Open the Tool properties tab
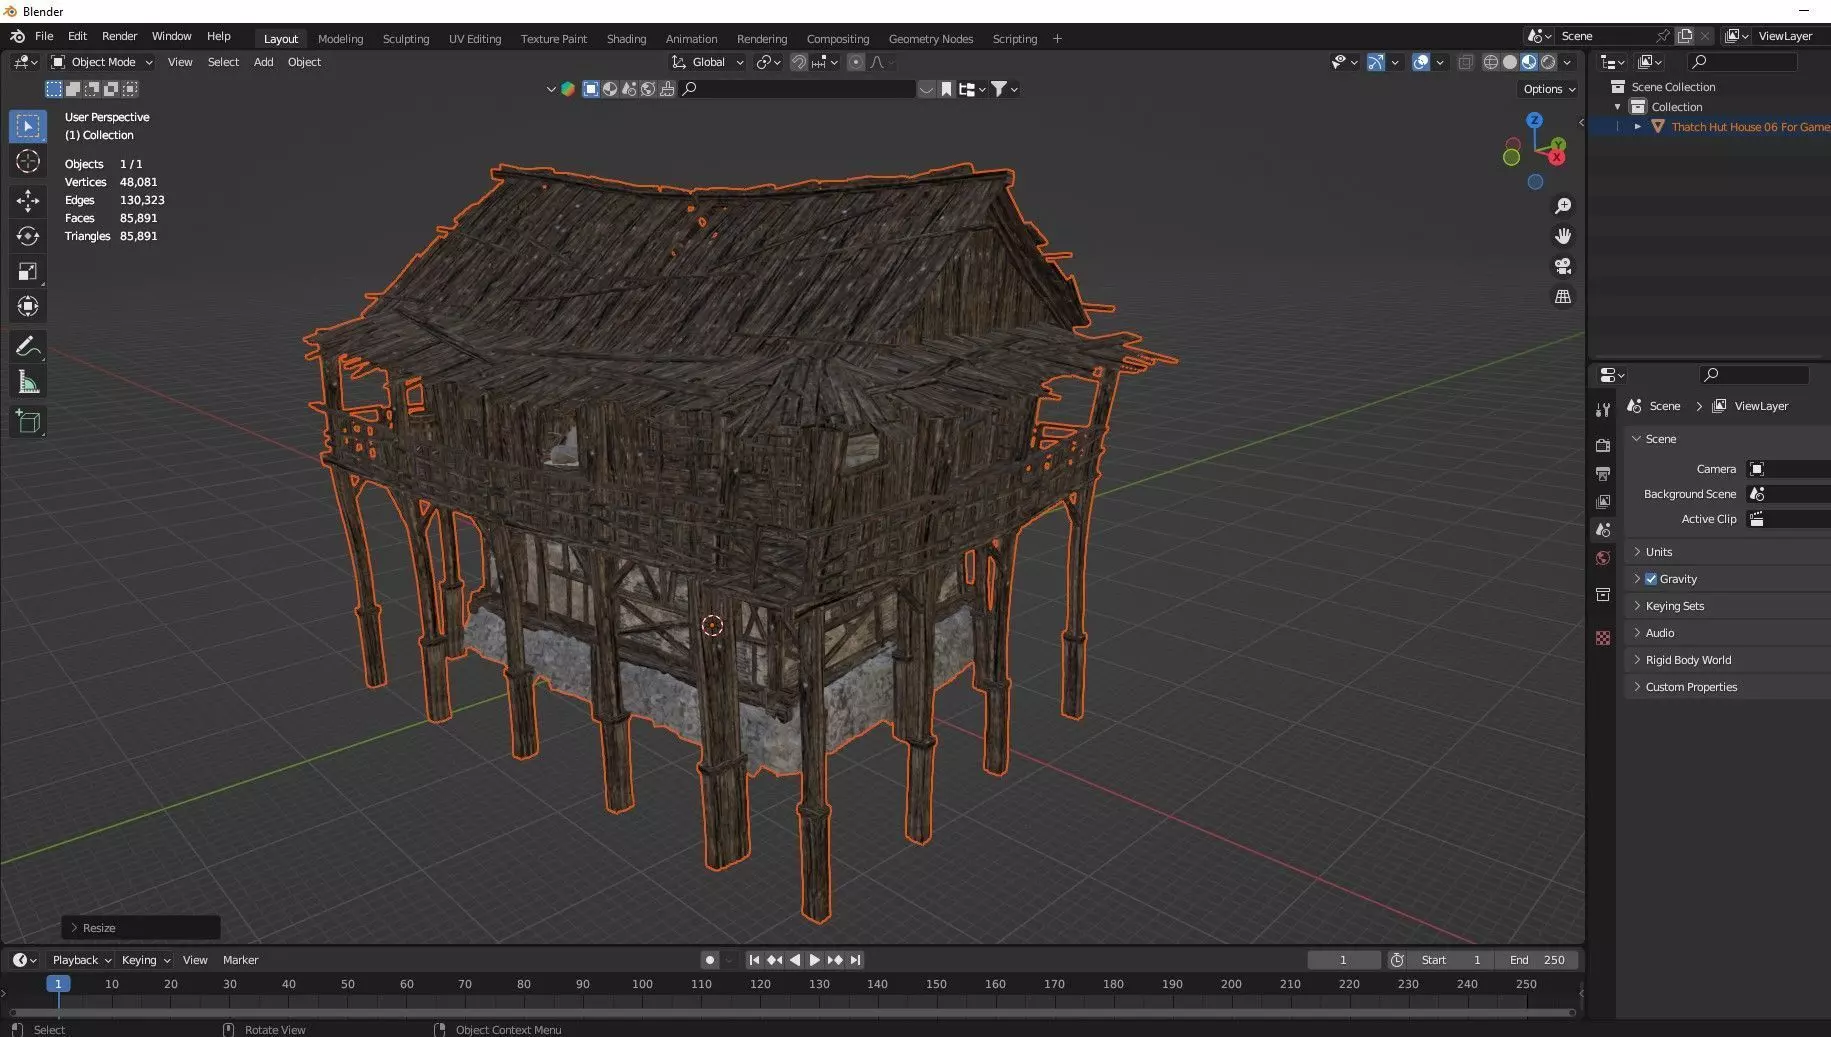Screen dimensions: 1831x1037 point(1603,410)
